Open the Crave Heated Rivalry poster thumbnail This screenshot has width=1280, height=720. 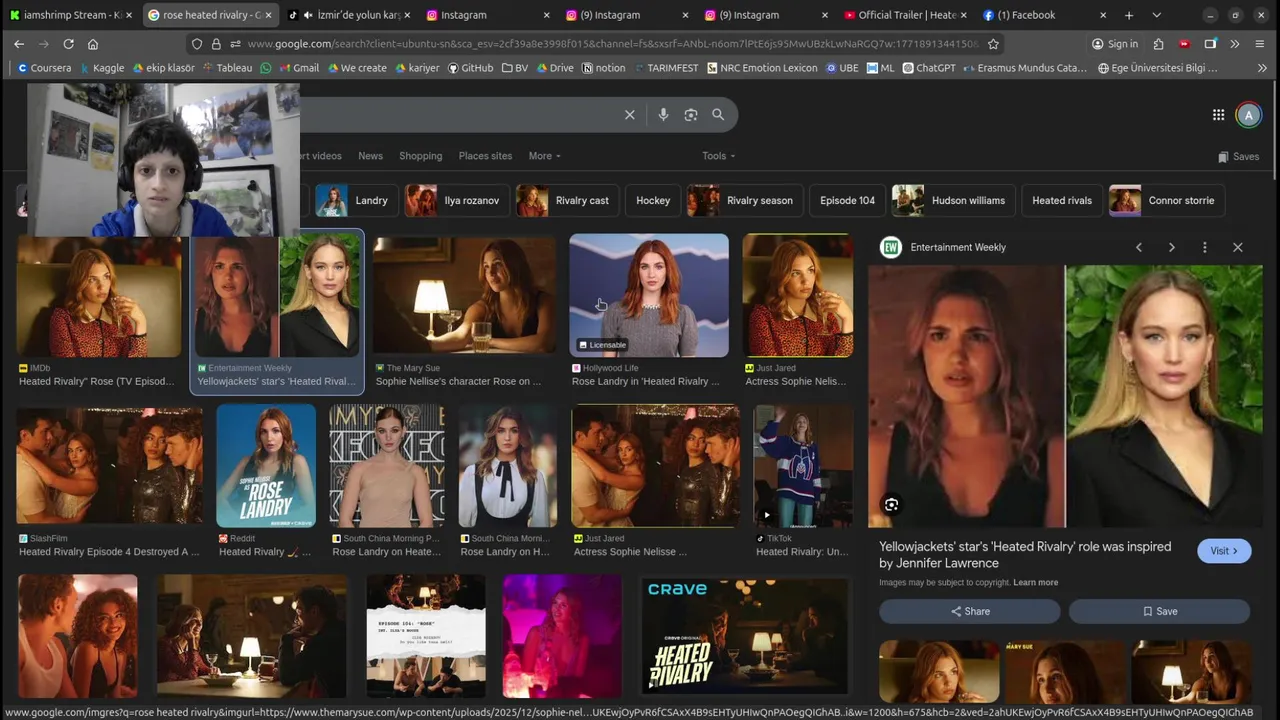[744, 636]
